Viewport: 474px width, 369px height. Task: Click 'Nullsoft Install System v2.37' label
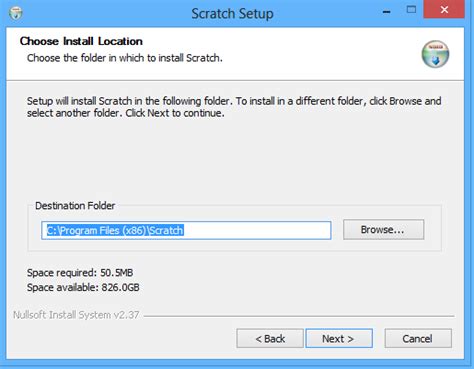[x=76, y=315]
